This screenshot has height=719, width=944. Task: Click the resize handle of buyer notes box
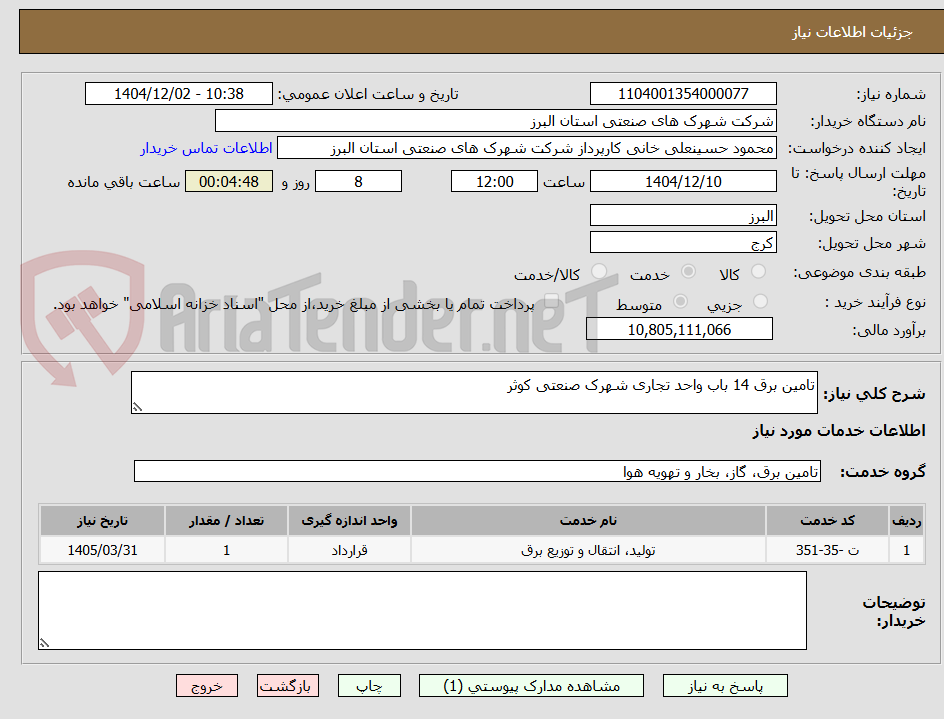[44, 644]
